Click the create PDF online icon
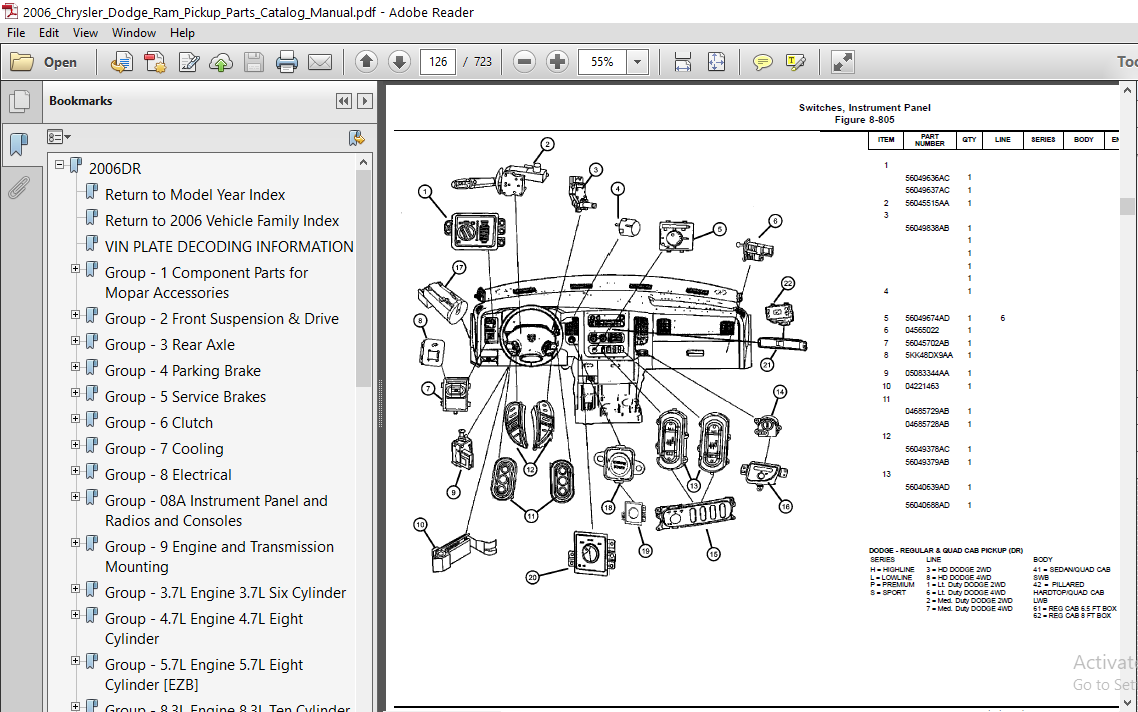 122,62
